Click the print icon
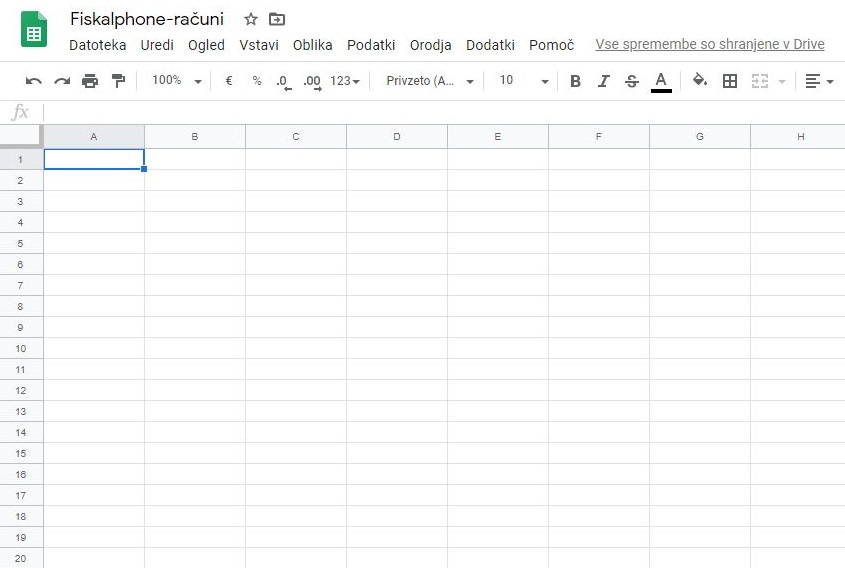Screen dimensions: 845x568 90,81
